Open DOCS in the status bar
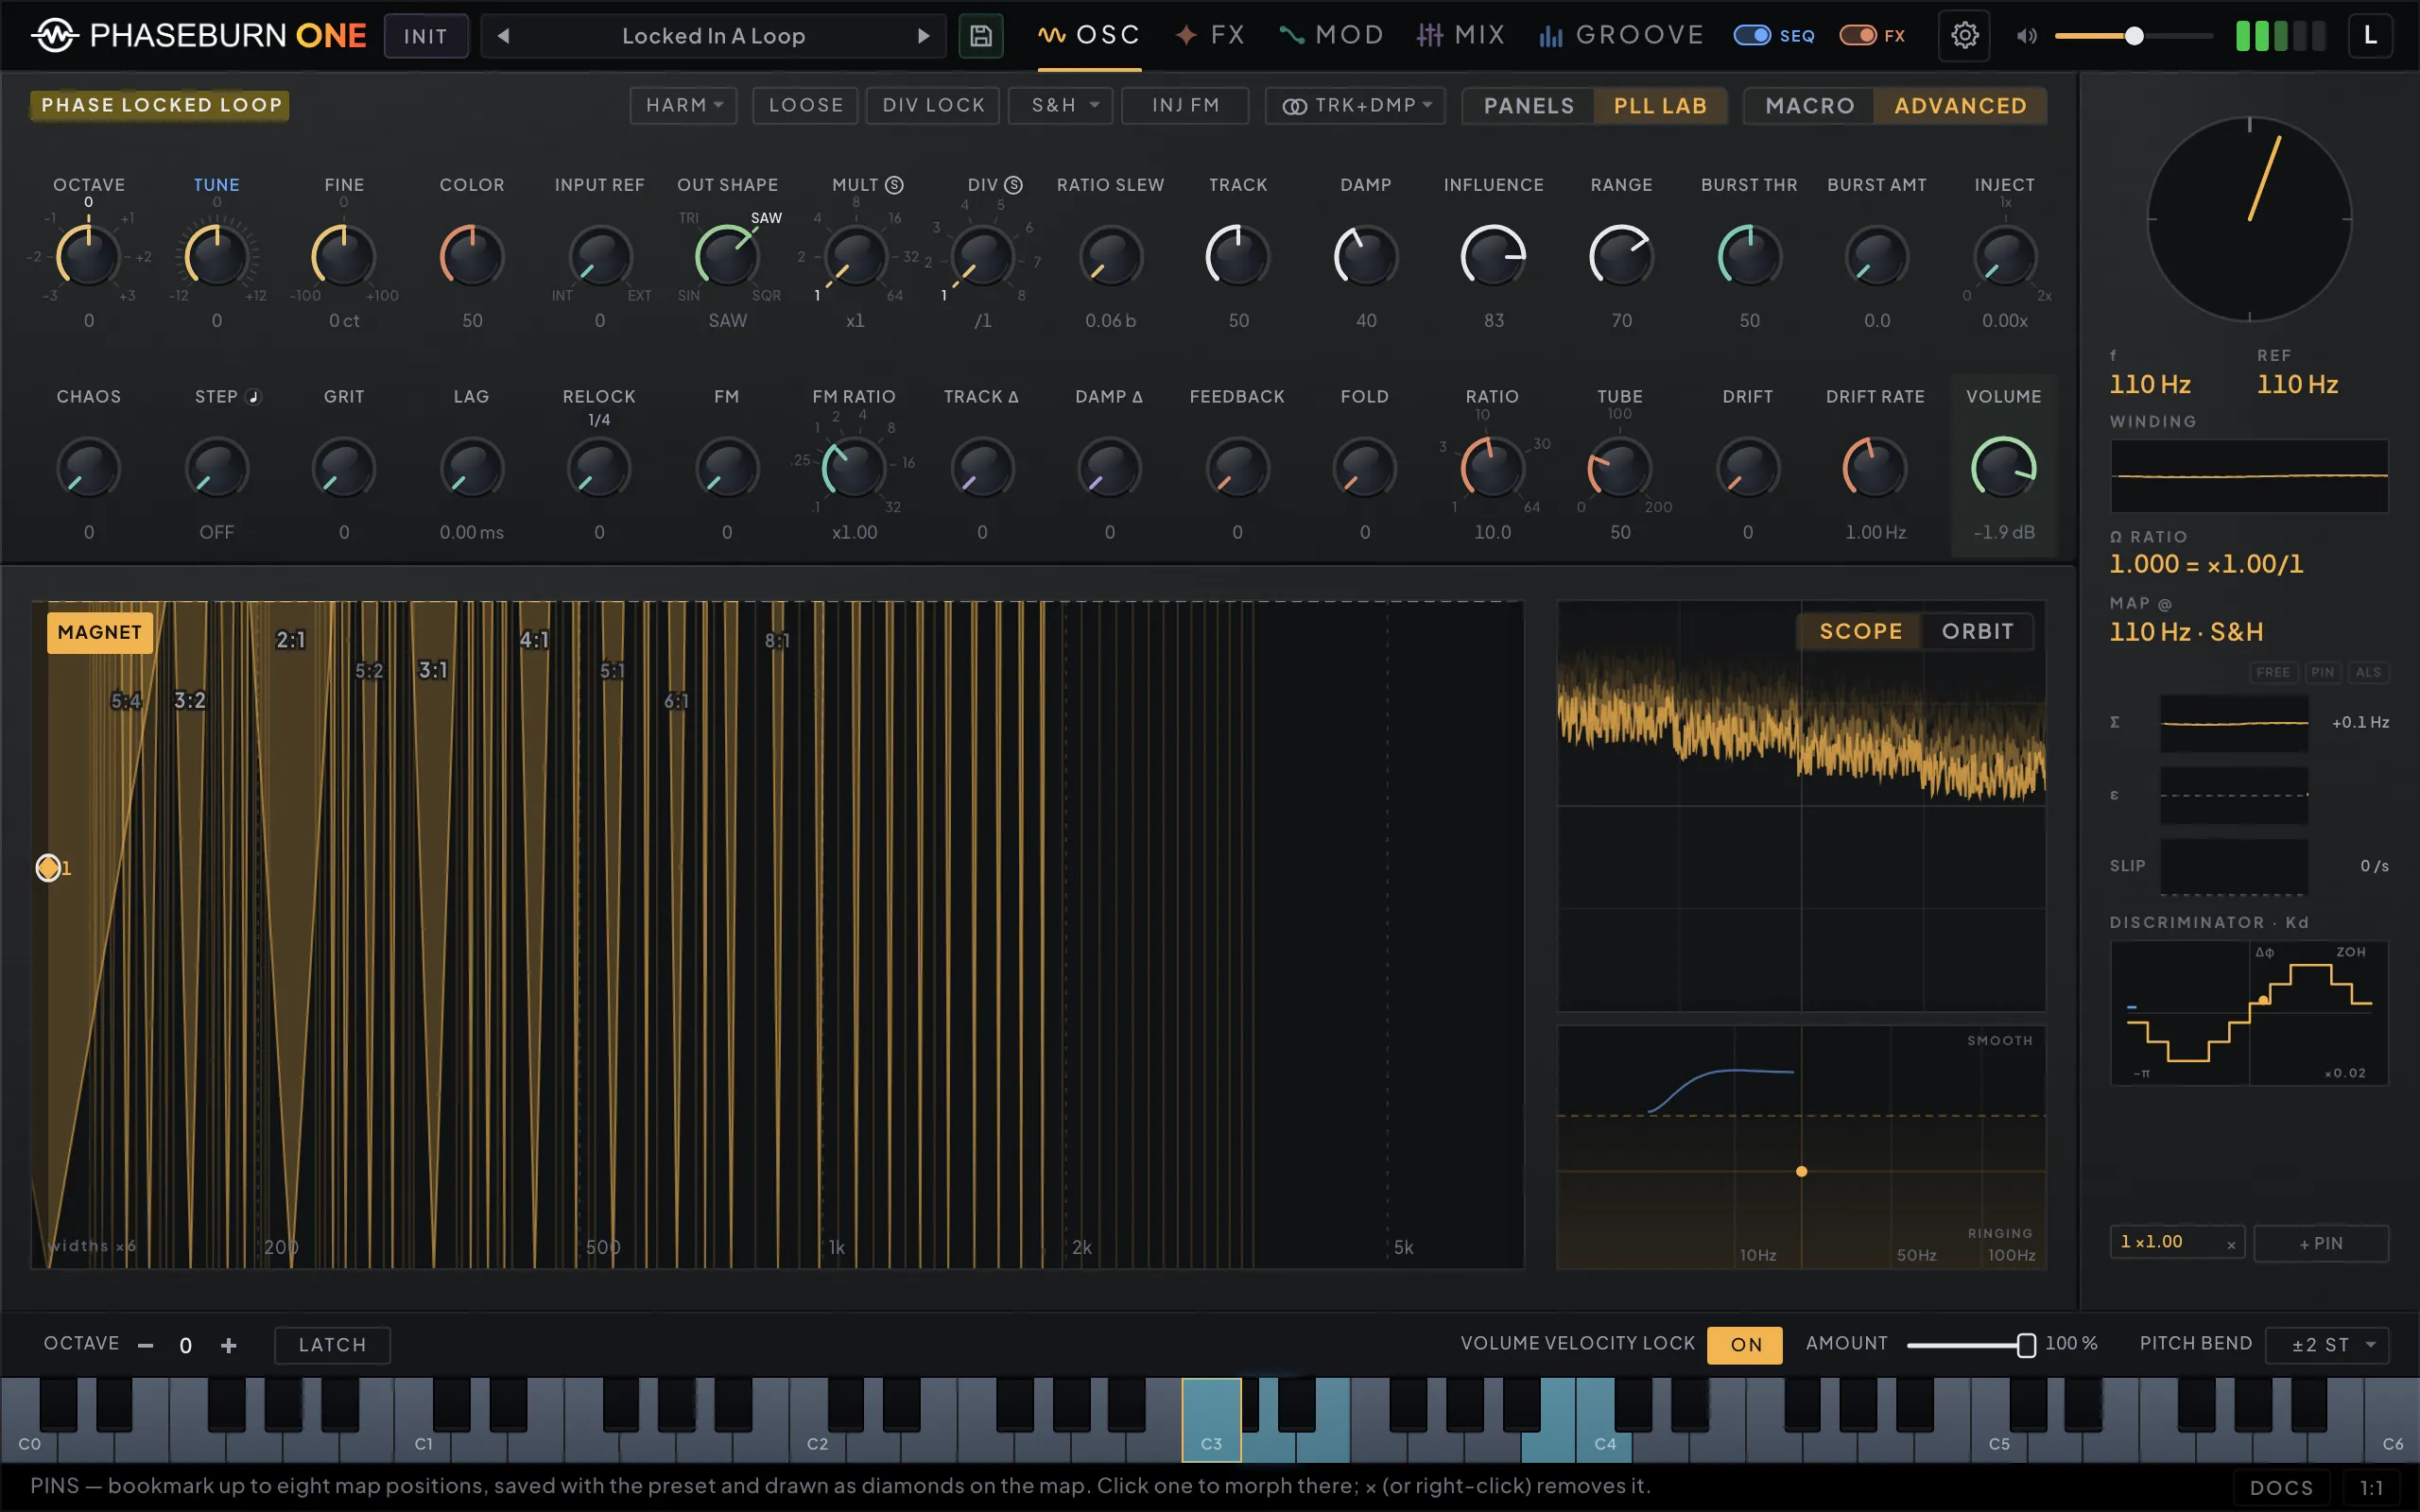Screen dimensions: 2420x1512 pos(2281,1488)
